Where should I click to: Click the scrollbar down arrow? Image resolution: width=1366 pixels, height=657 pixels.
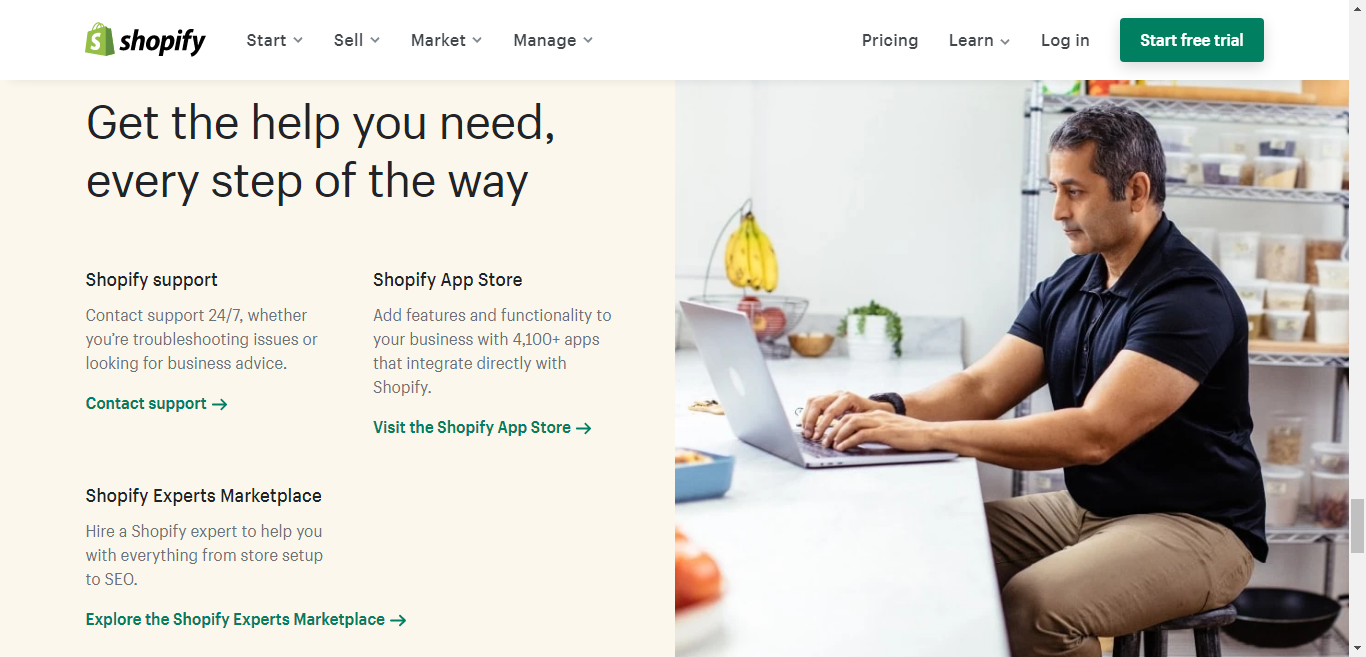1357,649
